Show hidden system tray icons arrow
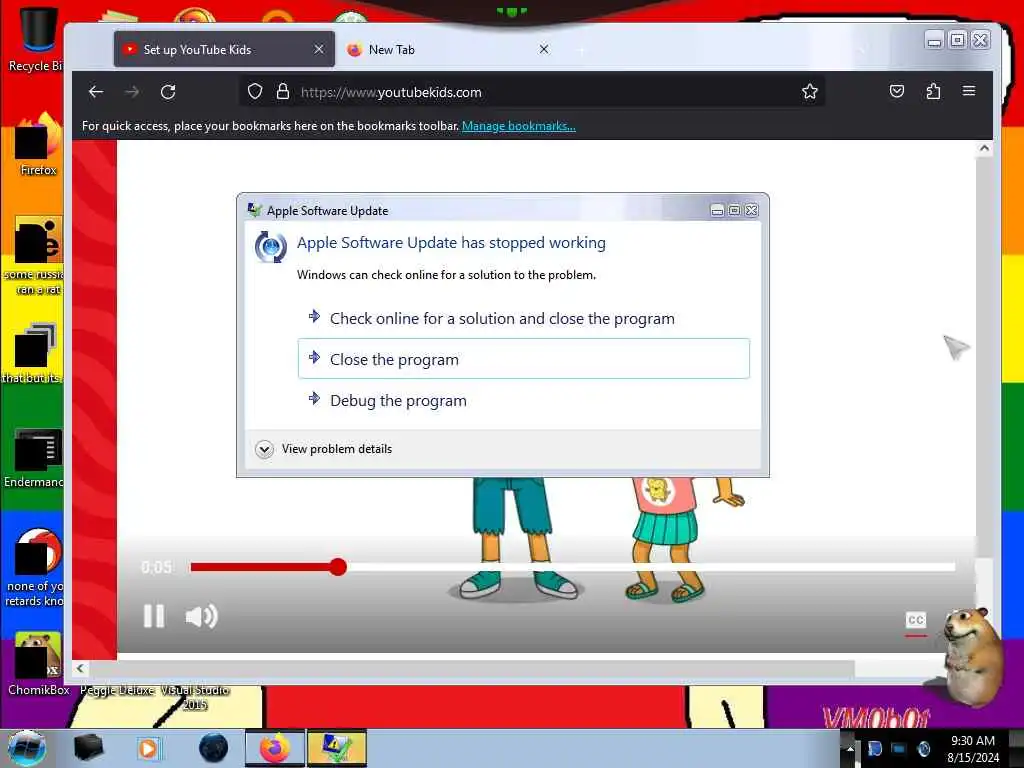Screen dimensions: 1024x768 850,749
